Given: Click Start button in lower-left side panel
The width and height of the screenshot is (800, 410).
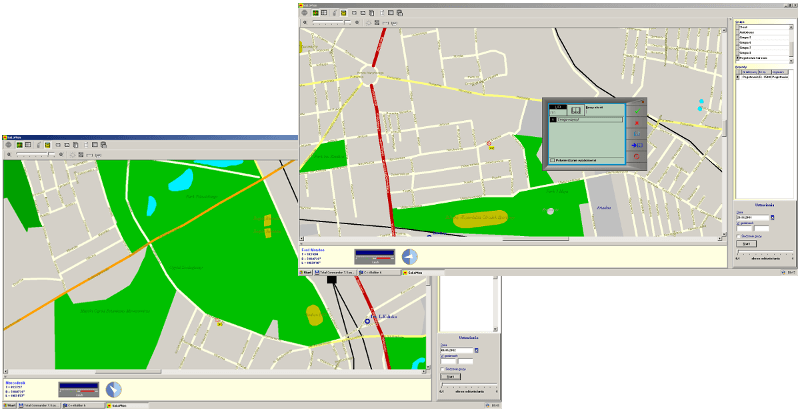Looking at the screenshot, I should 451,376.
